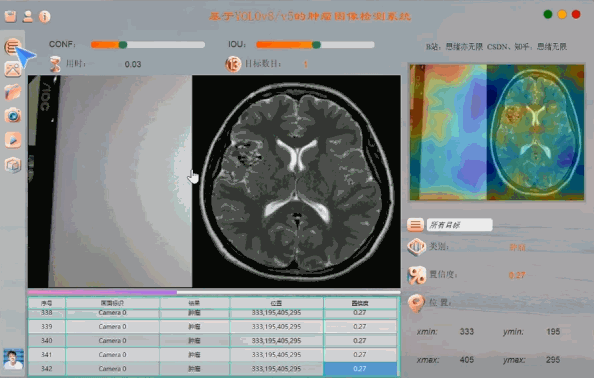Click the xmax value 405
This screenshot has height=378, width=594.
(x=467, y=359)
